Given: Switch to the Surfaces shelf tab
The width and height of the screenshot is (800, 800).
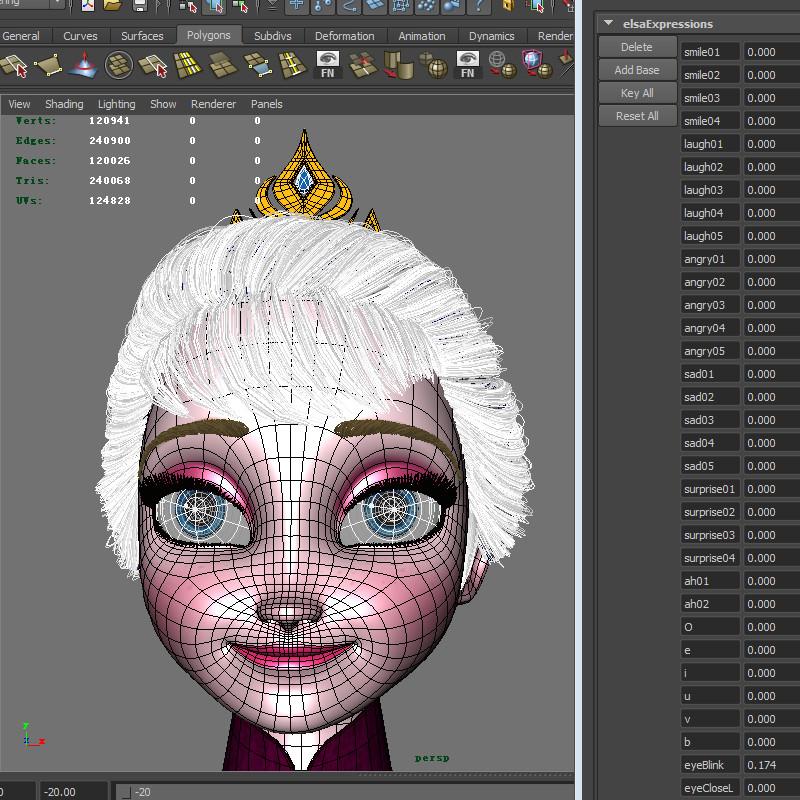Looking at the screenshot, I should point(142,36).
